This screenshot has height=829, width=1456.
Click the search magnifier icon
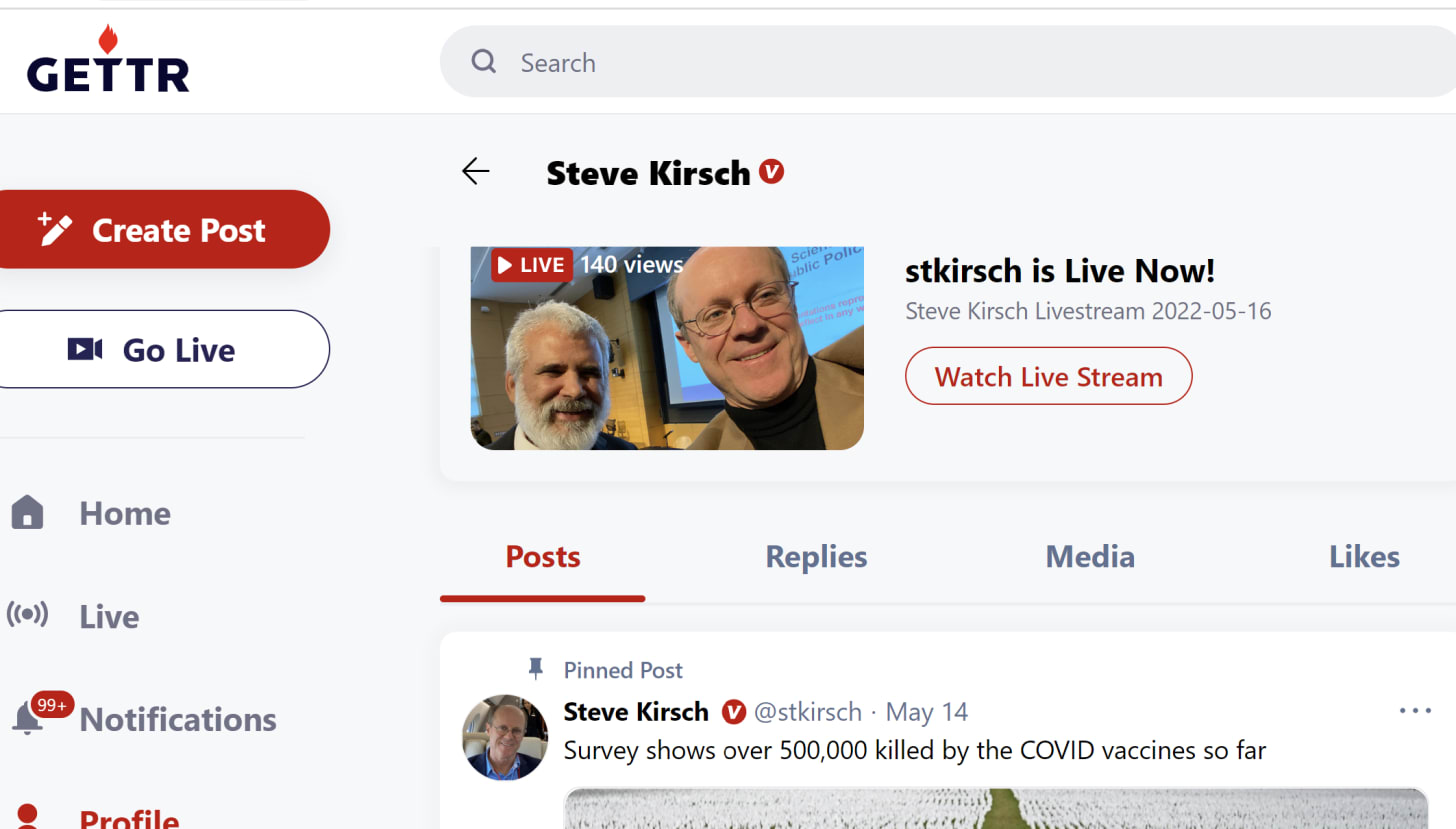tap(484, 62)
